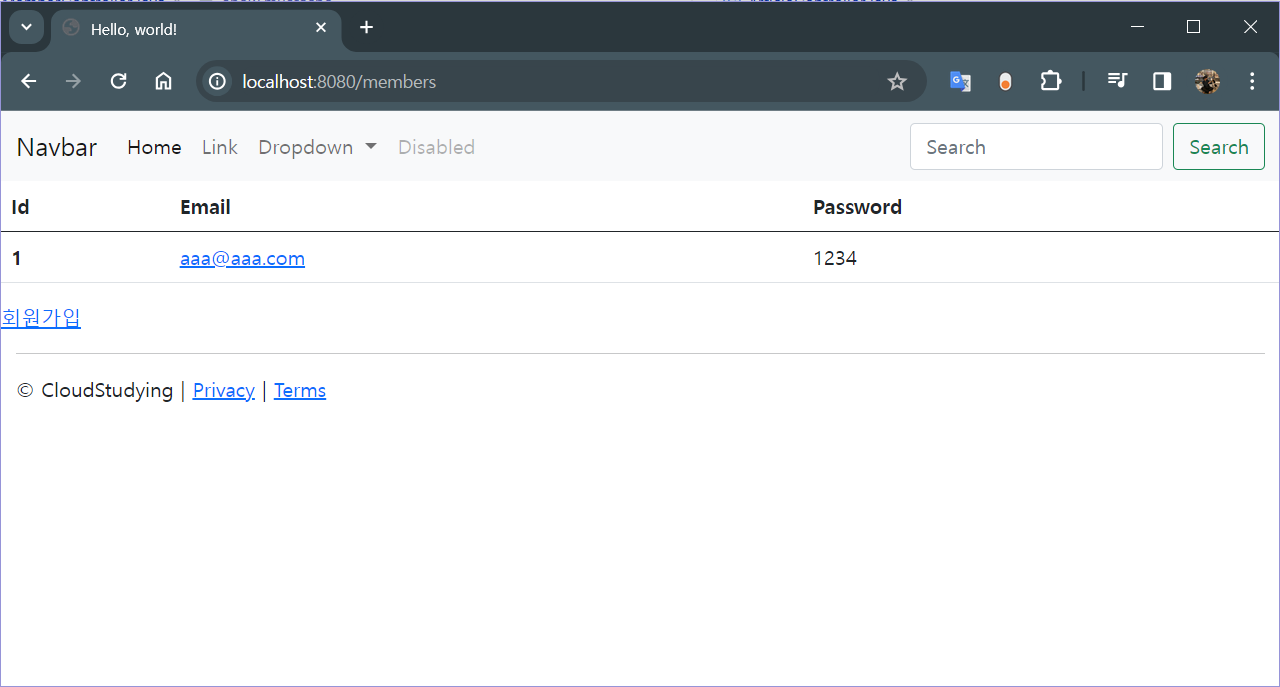The image size is (1280, 687).
Task: Click the Password column header
Action: pyautogui.click(x=857, y=207)
